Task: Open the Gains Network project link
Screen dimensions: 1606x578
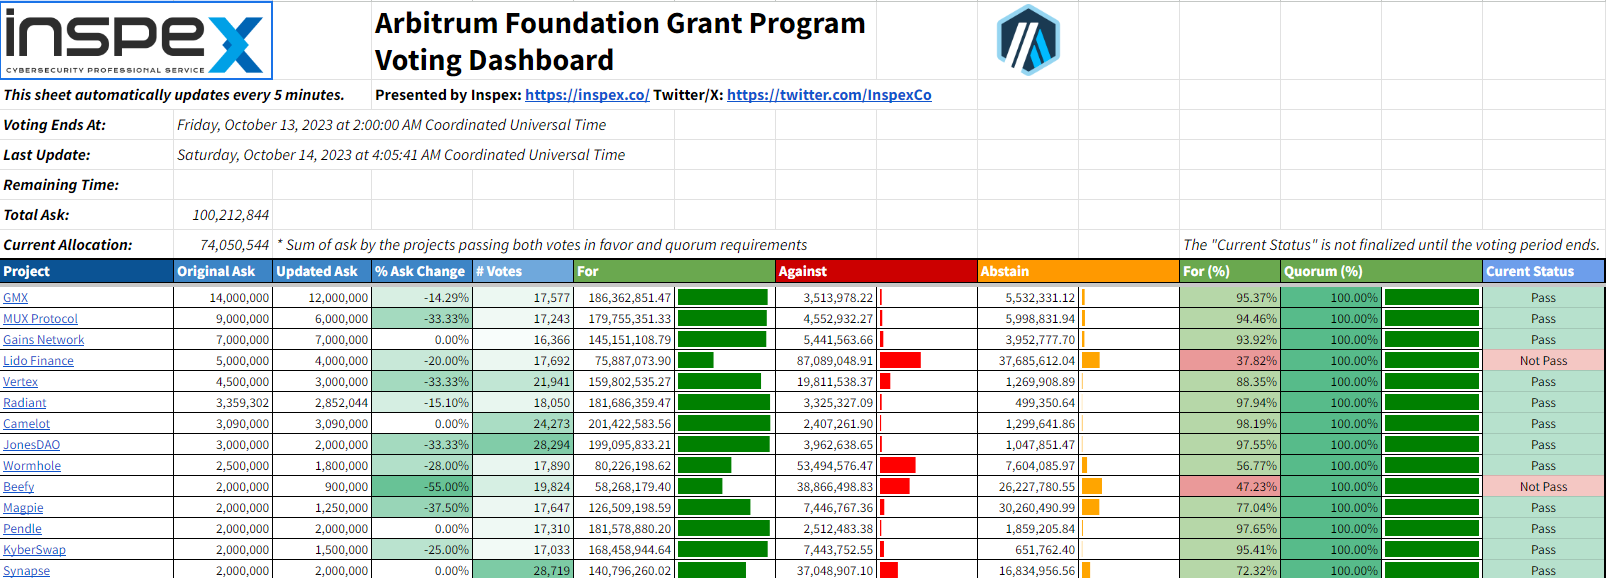Action: [x=43, y=340]
